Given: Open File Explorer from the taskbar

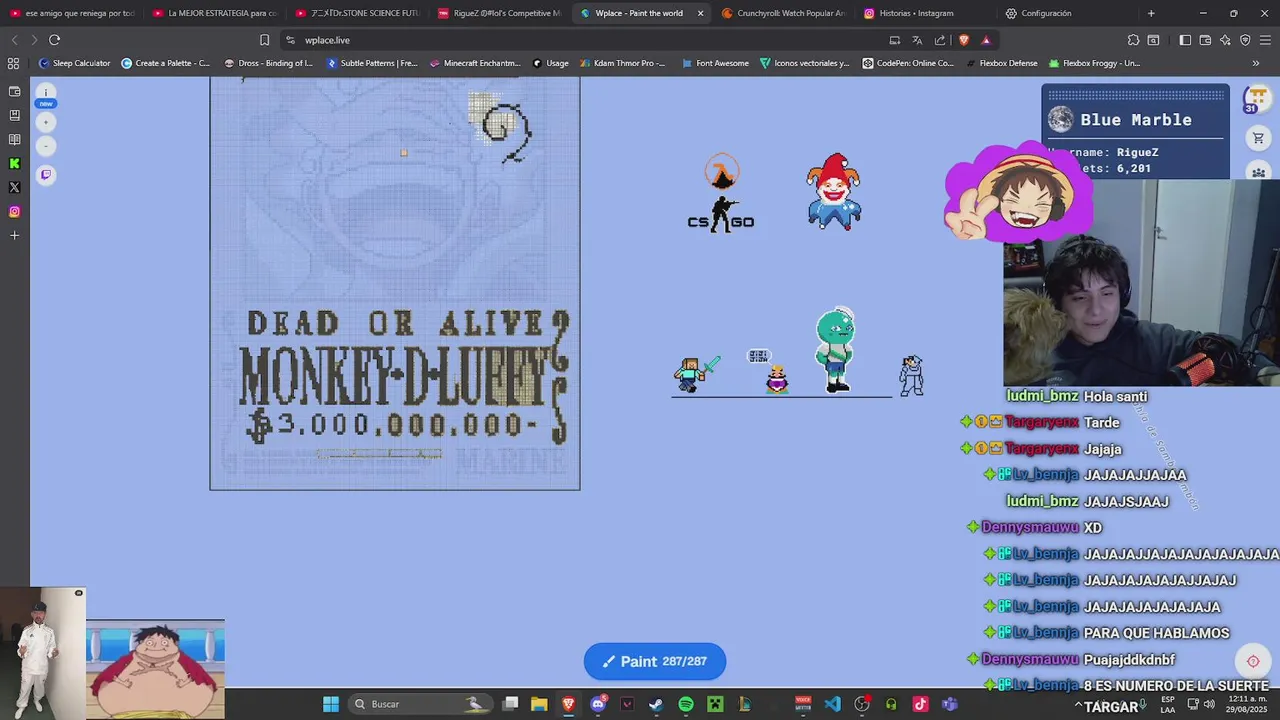Looking at the screenshot, I should tap(539, 704).
